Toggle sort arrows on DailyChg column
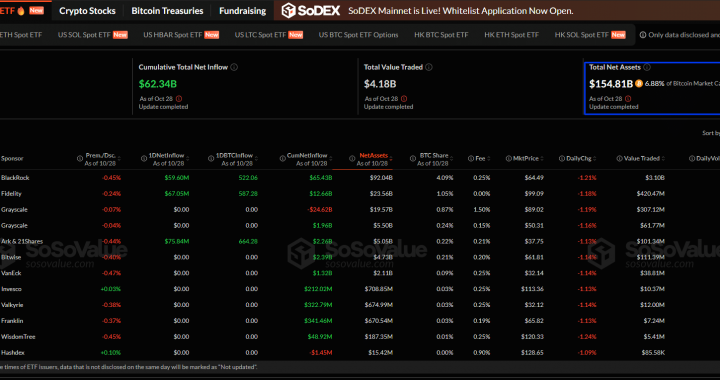The image size is (720, 380). [x=595, y=158]
